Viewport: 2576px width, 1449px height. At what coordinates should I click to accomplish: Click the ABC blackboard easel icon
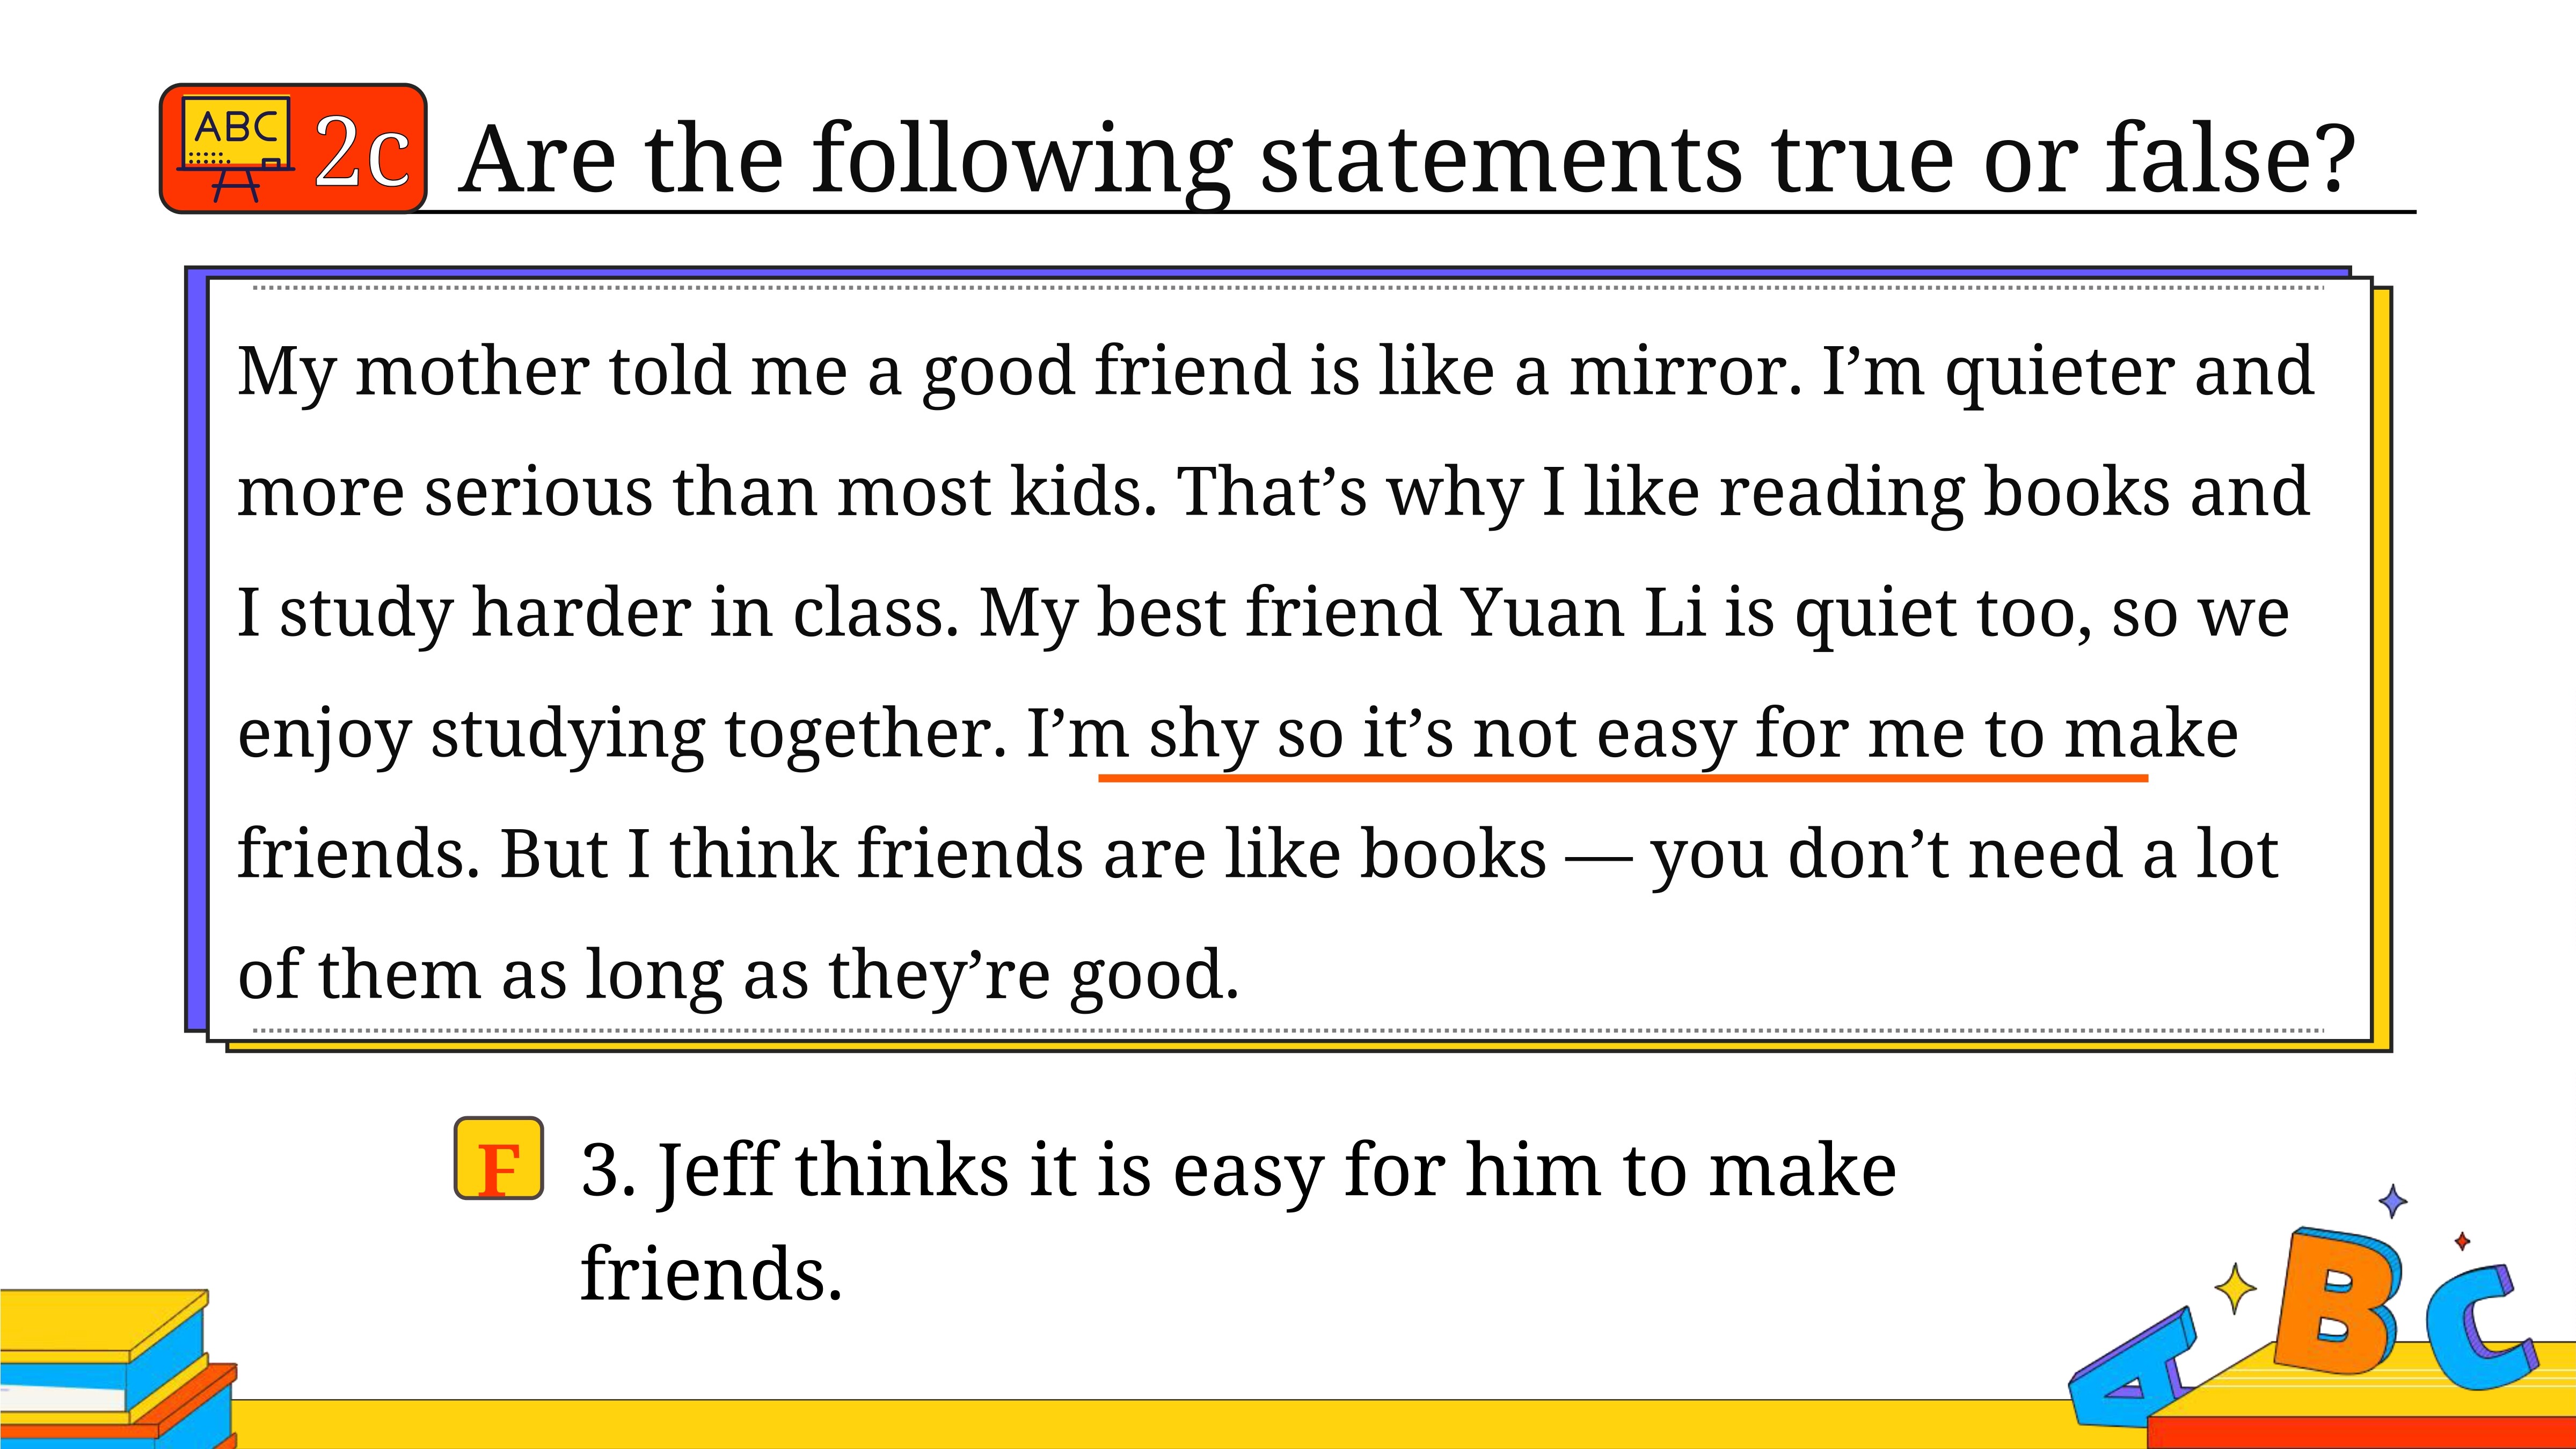pyautogui.click(x=236, y=148)
